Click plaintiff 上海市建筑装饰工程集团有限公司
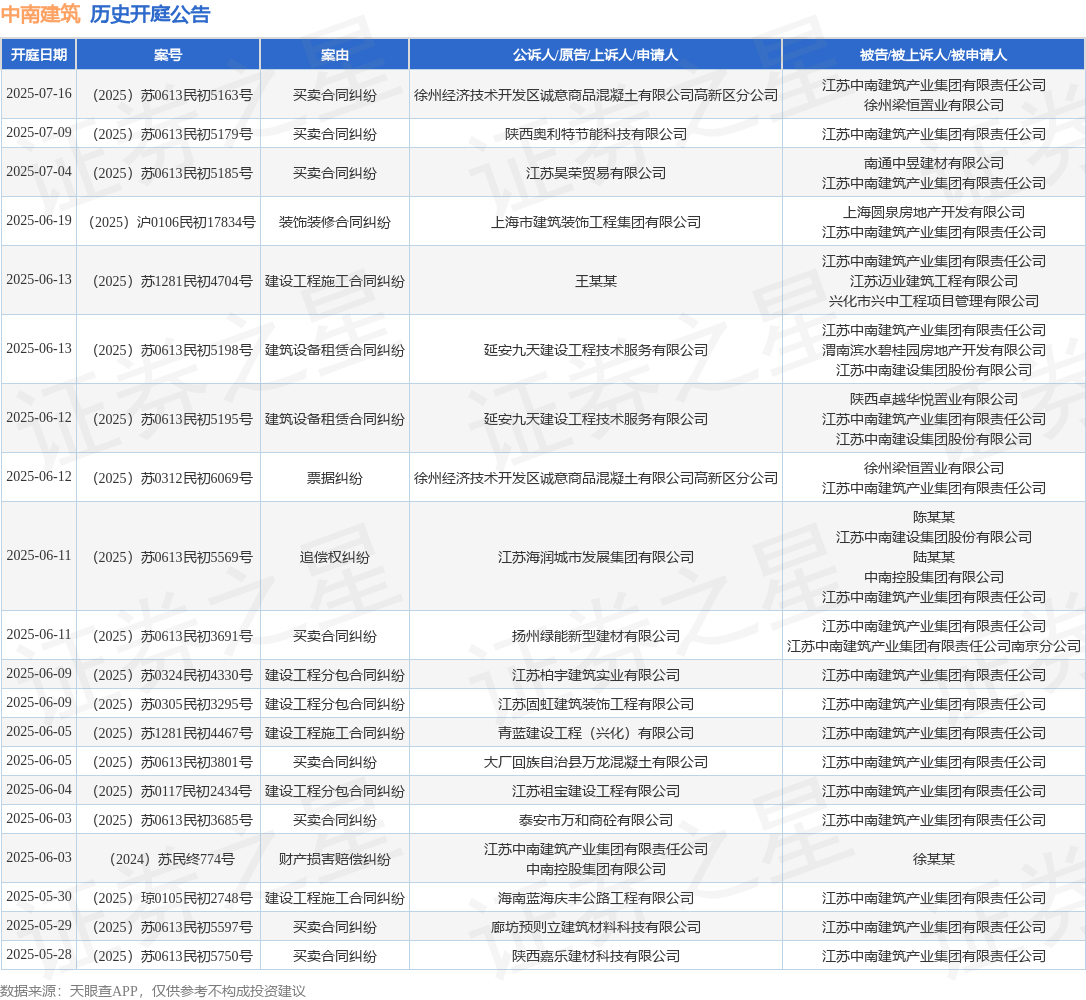Image resolution: width=1086 pixels, height=1000 pixels. [596, 222]
